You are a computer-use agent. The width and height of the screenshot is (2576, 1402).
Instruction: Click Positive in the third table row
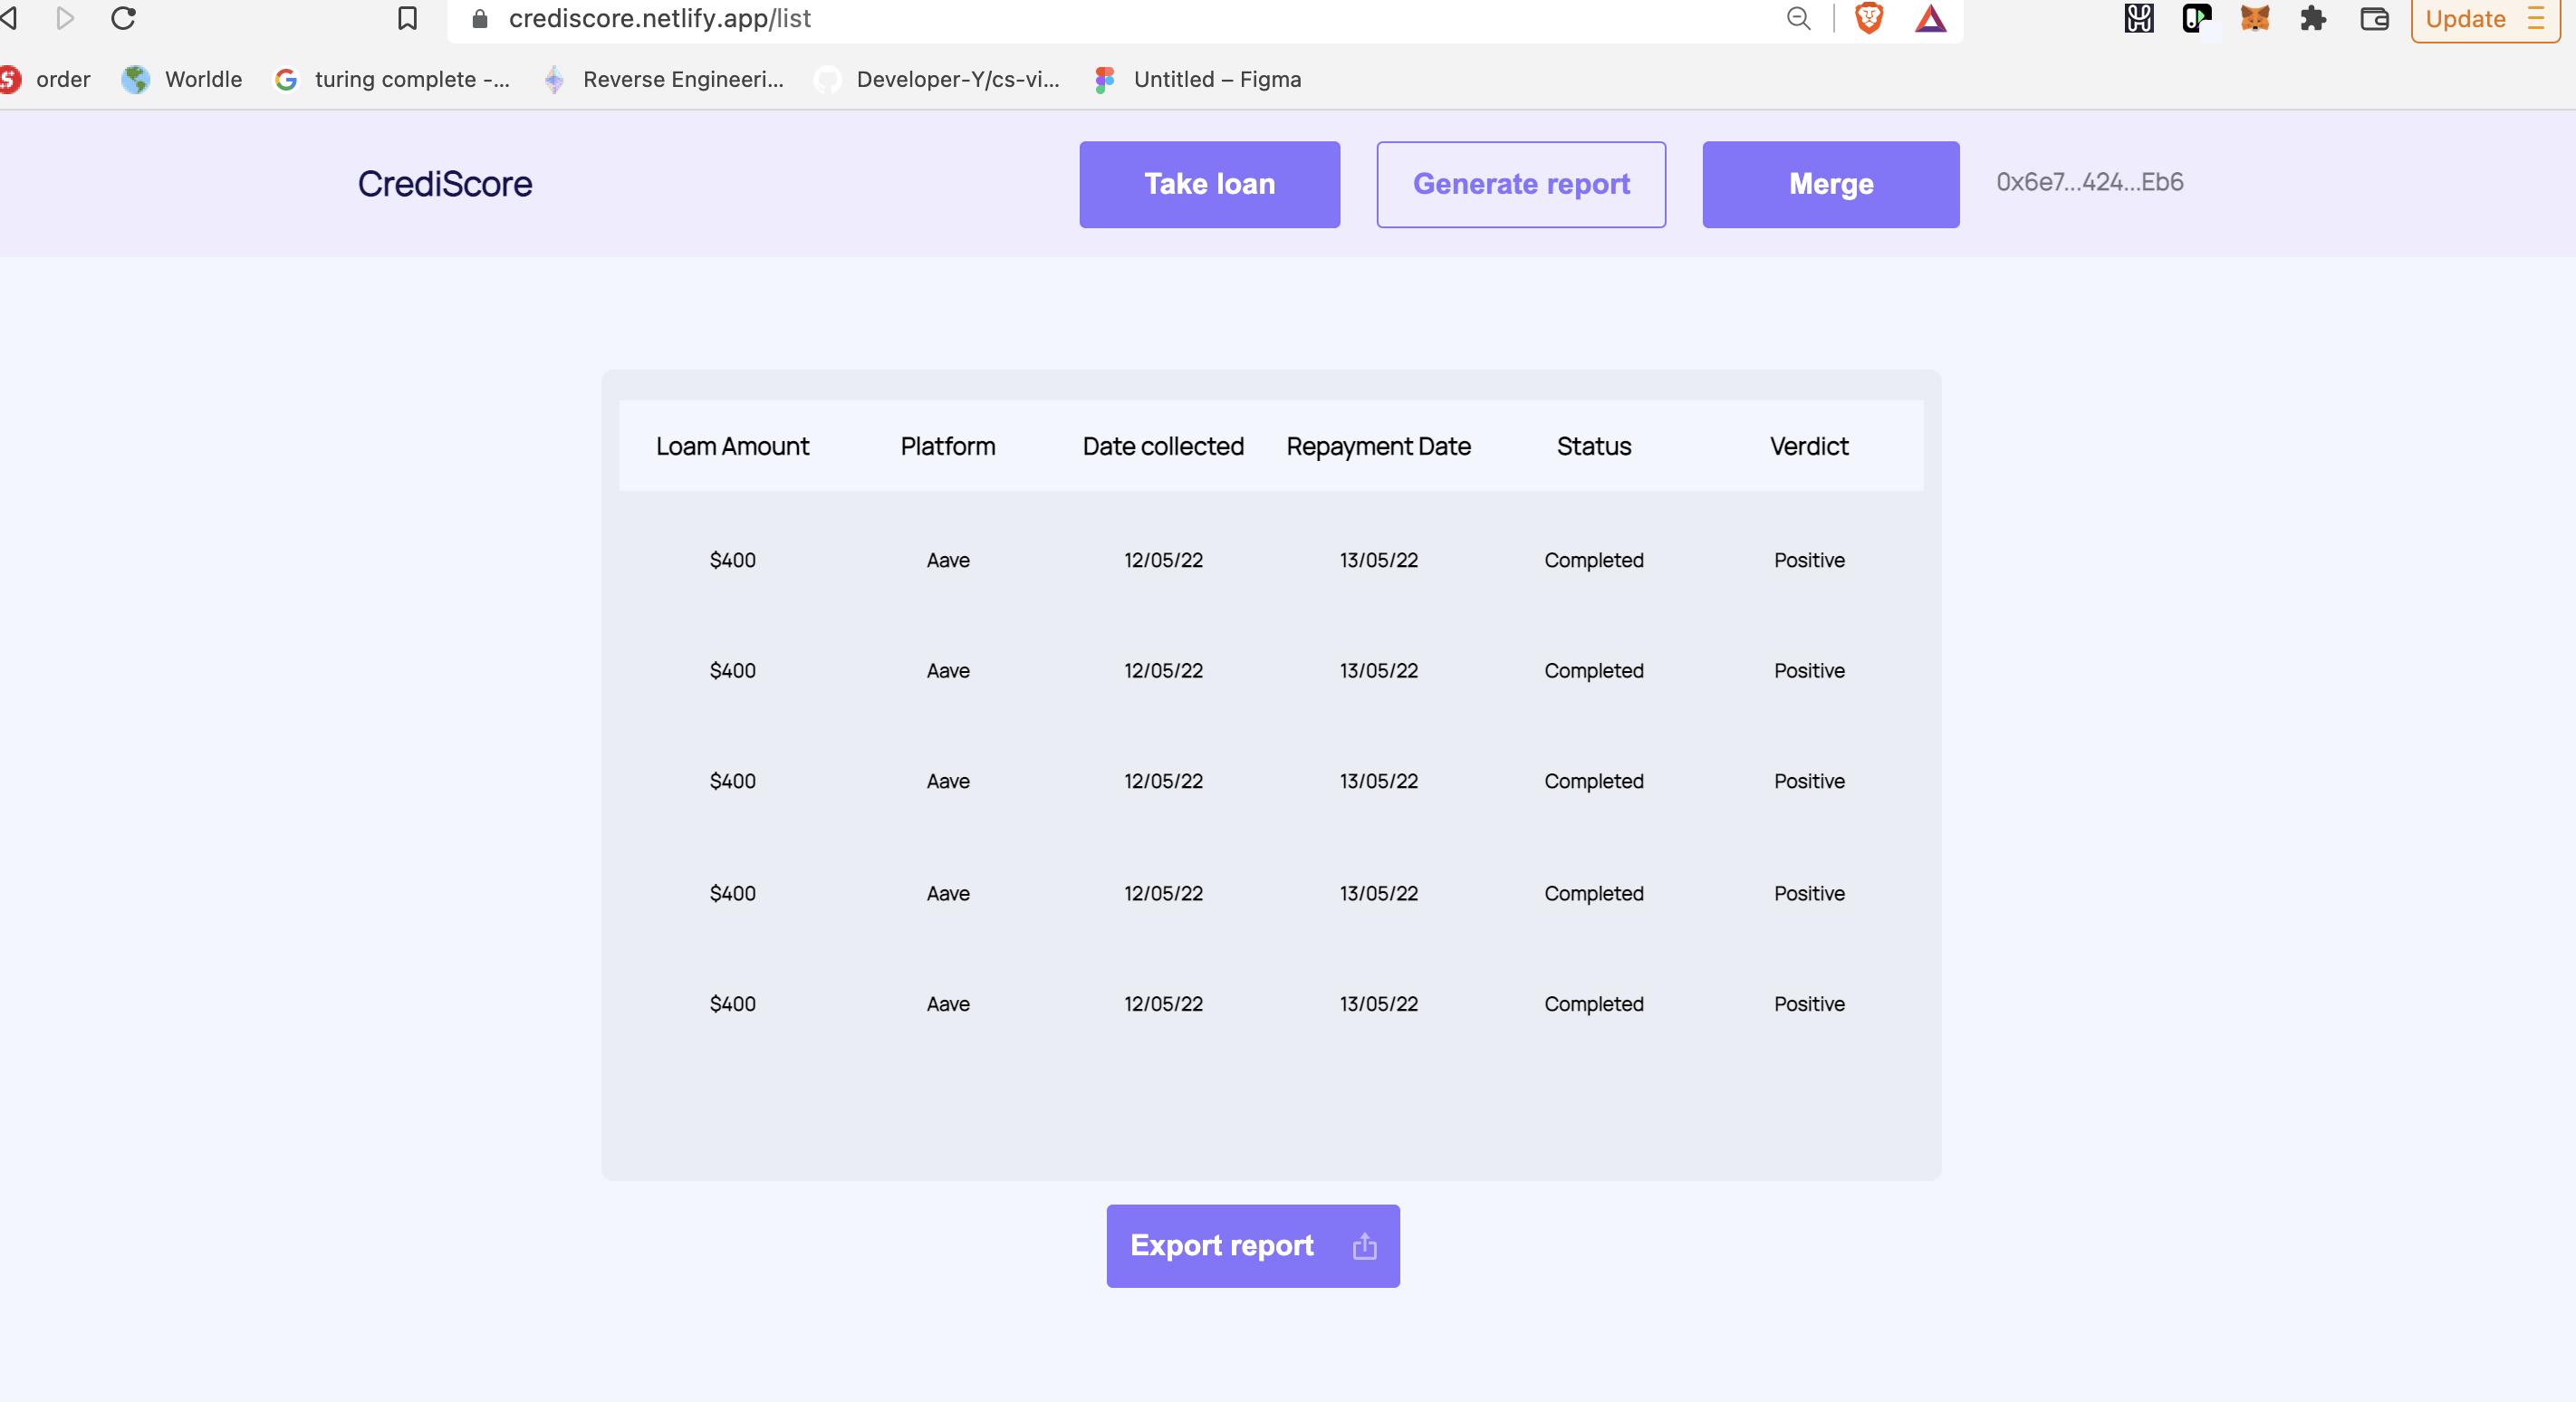pos(1809,781)
